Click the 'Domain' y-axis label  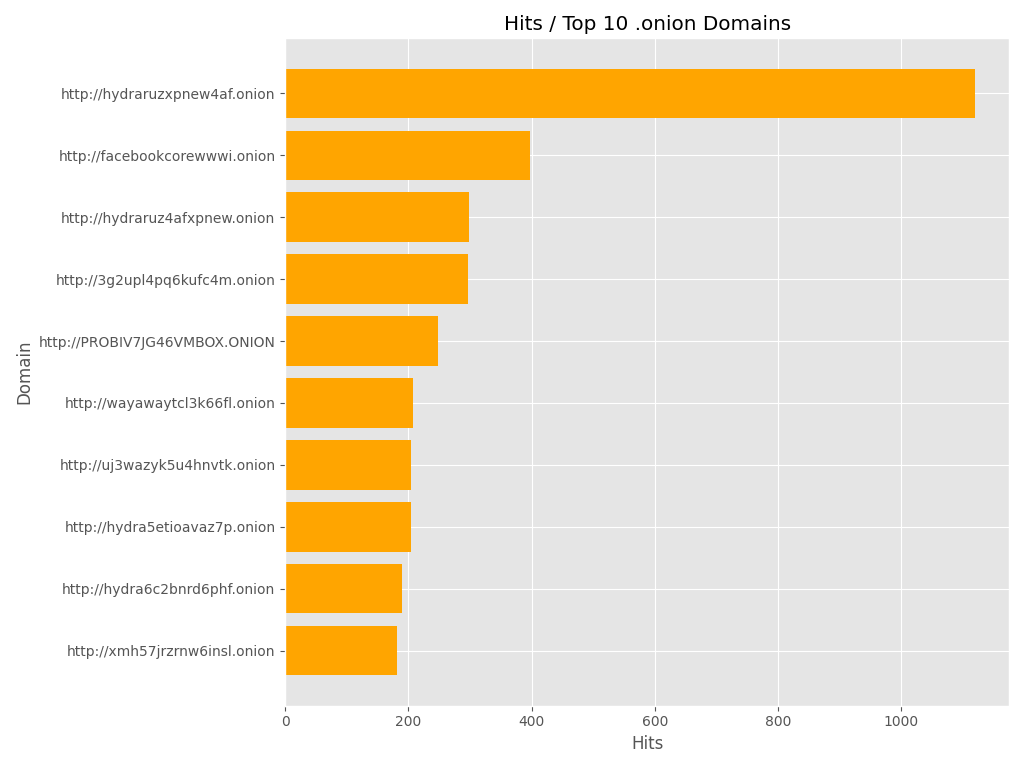[25, 373]
